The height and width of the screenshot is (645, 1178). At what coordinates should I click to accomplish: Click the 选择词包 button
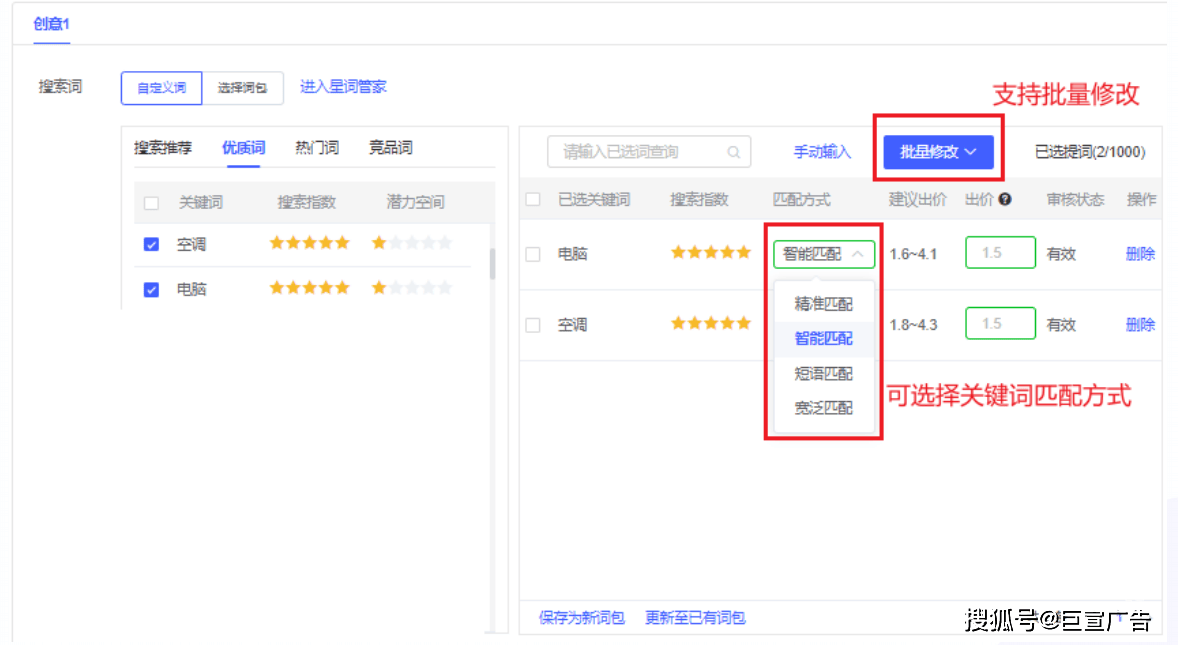243,88
